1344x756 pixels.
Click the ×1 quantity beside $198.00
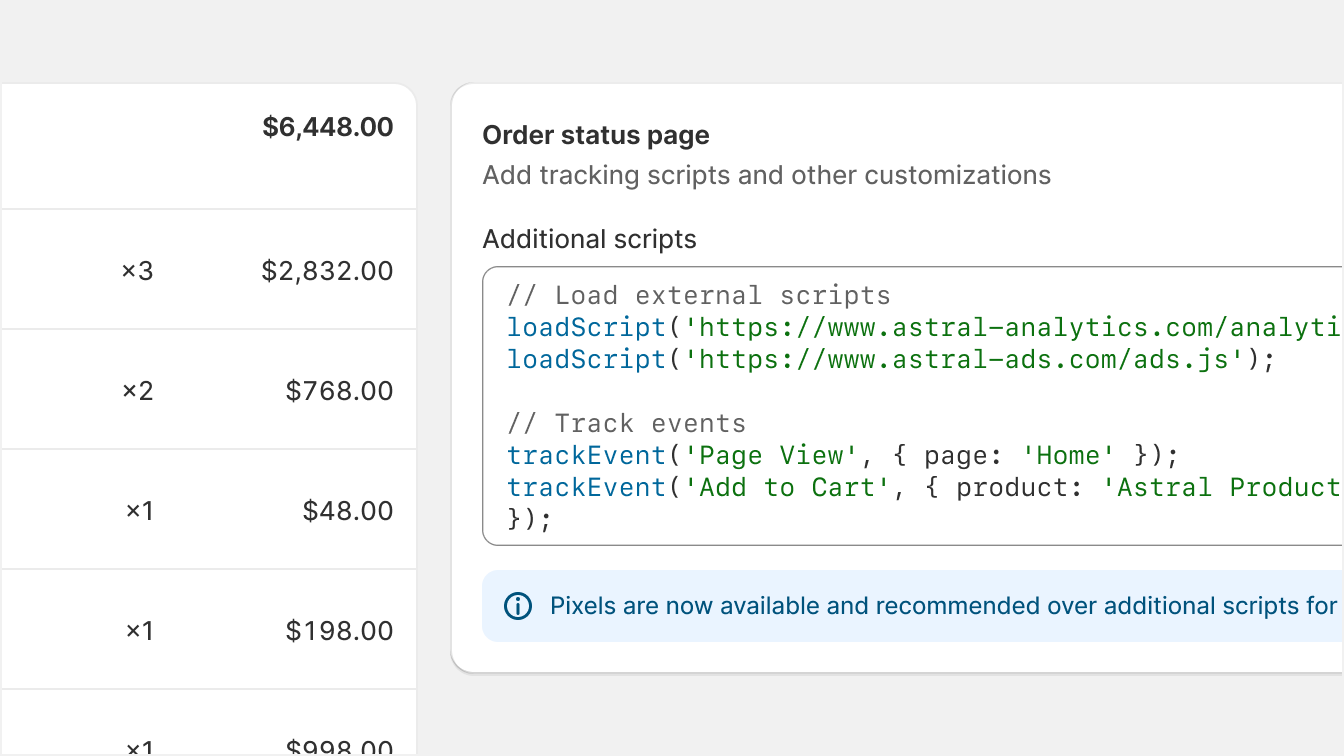click(139, 631)
